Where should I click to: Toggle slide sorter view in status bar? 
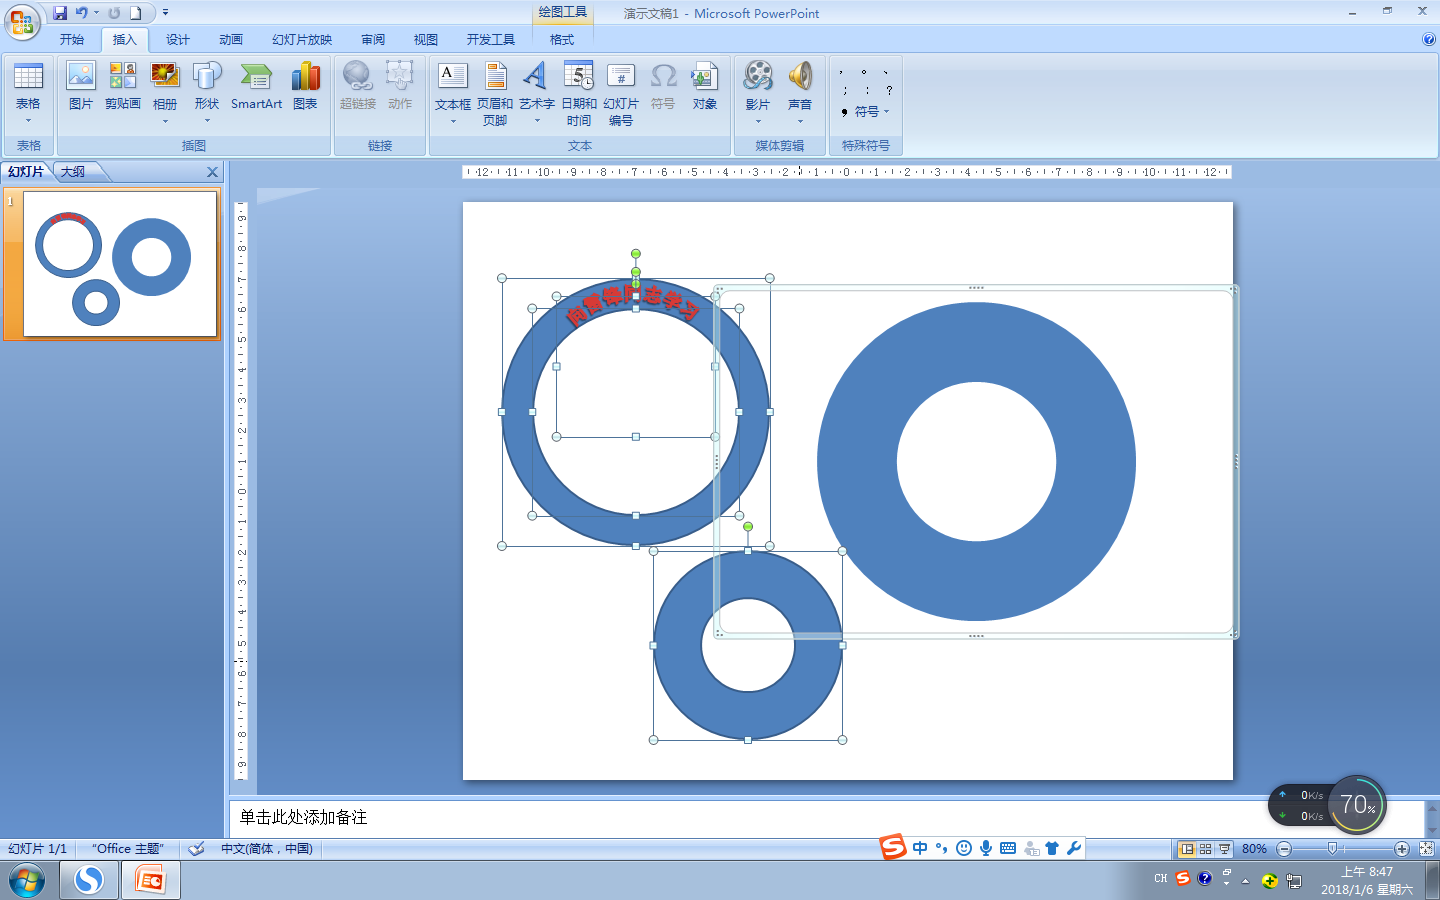tap(1206, 849)
